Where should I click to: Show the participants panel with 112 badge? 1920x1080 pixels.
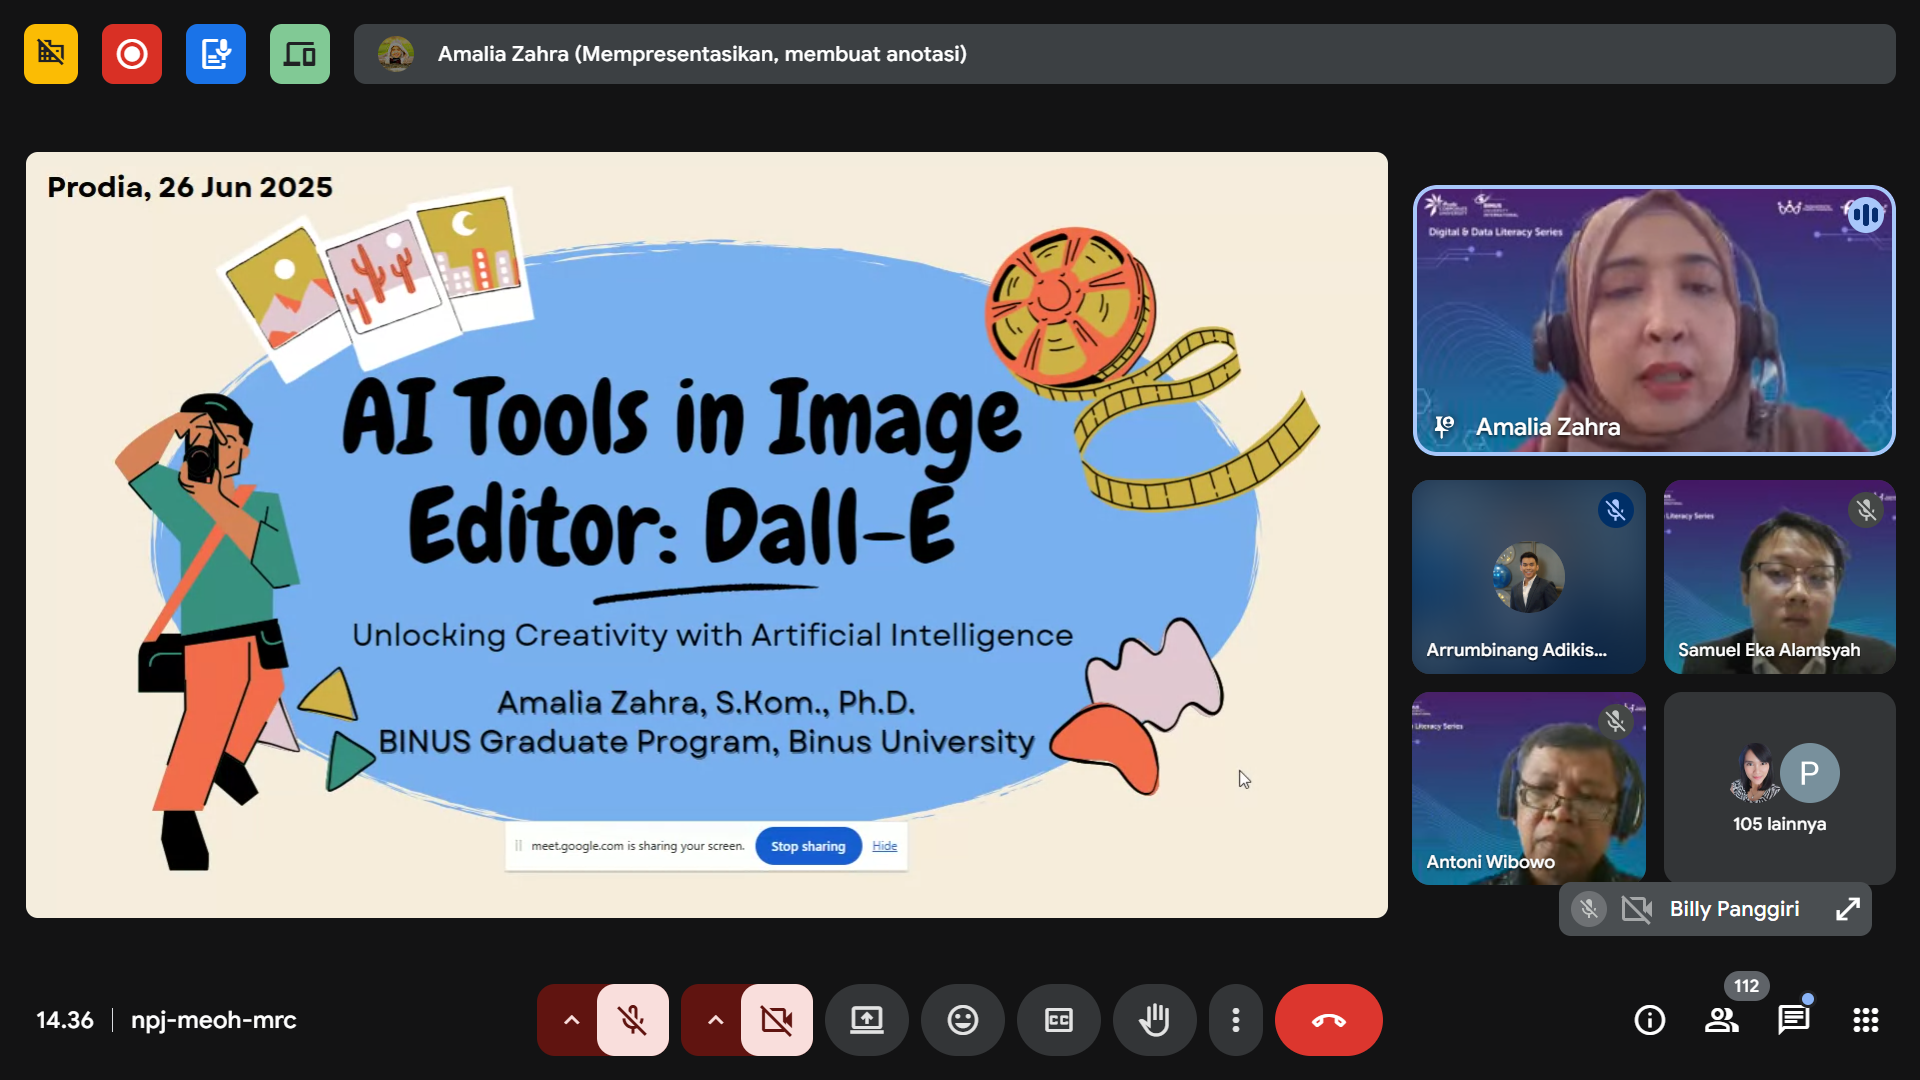[1722, 1020]
